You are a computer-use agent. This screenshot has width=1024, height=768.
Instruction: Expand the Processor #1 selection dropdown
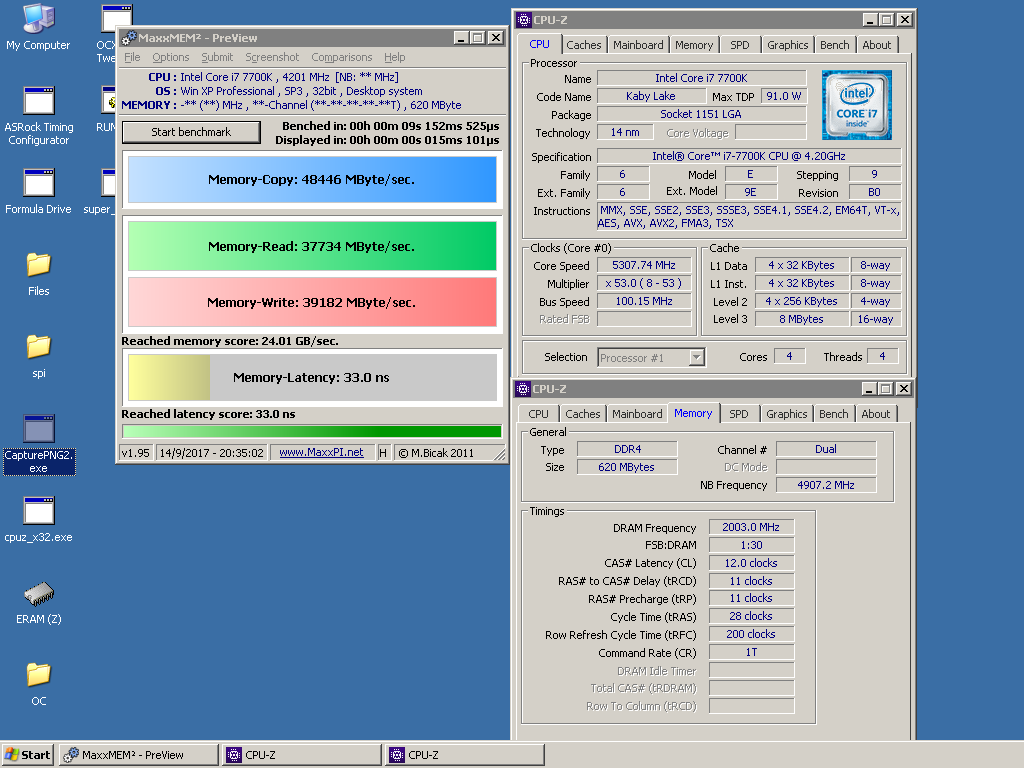point(696,357)
